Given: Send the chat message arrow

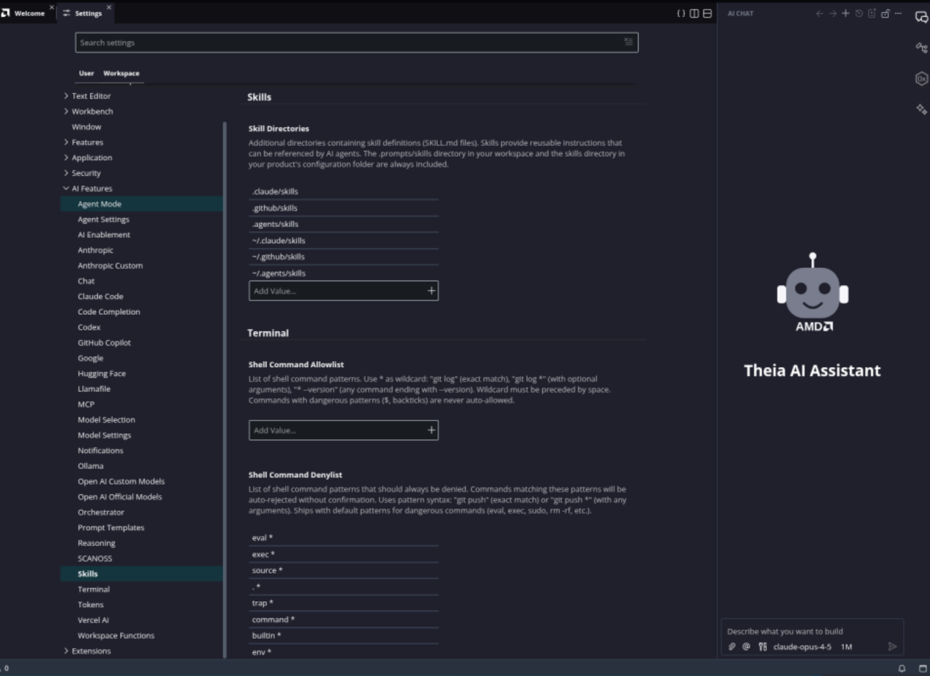Looking at the screenshot, I should [x=892, y=646].
